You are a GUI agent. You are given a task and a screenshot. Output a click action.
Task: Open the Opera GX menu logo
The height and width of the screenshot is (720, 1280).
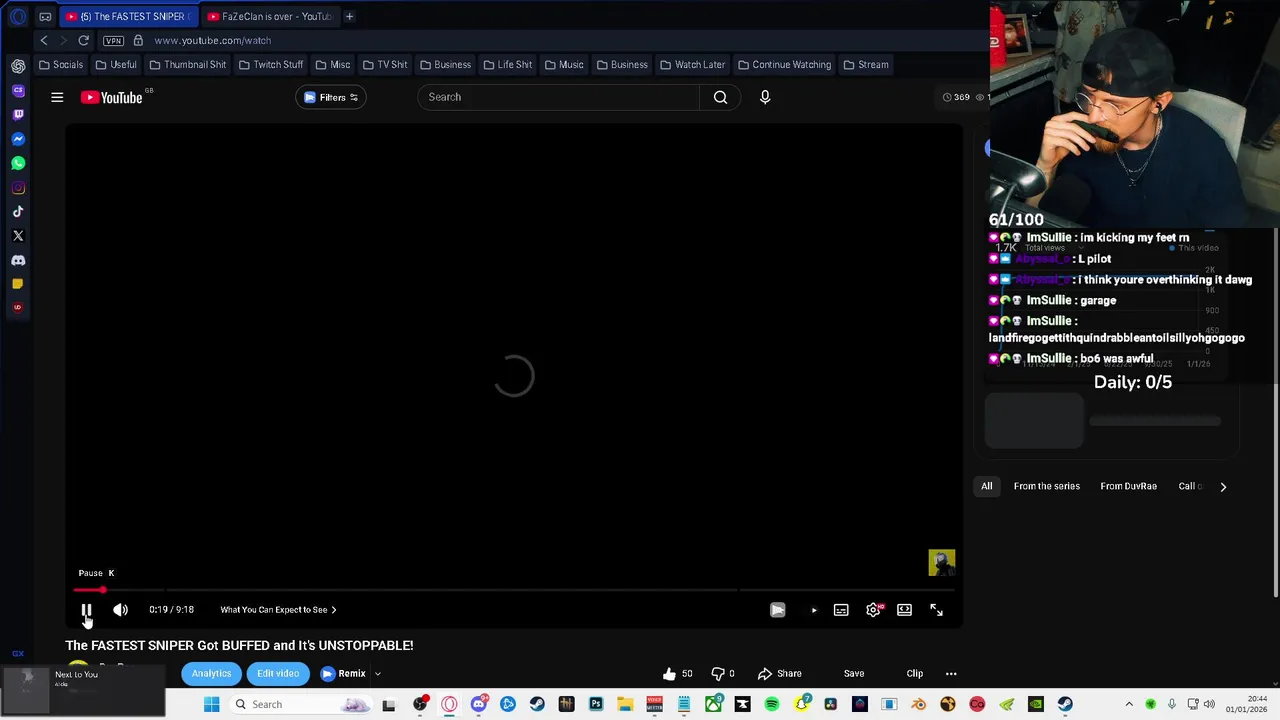tap(18, 16)
